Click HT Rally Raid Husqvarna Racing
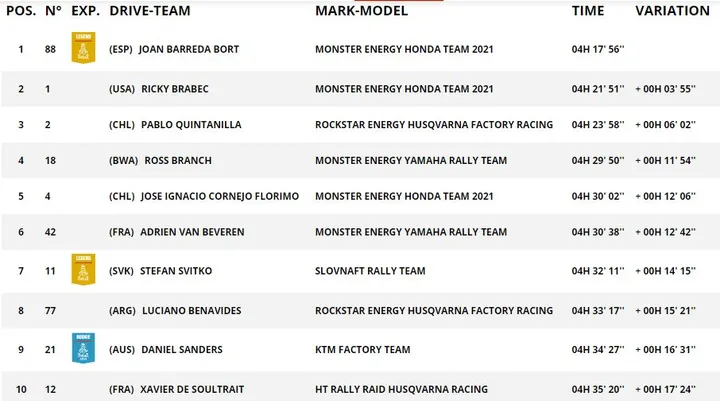720x401 pixels. coord(401,389)
